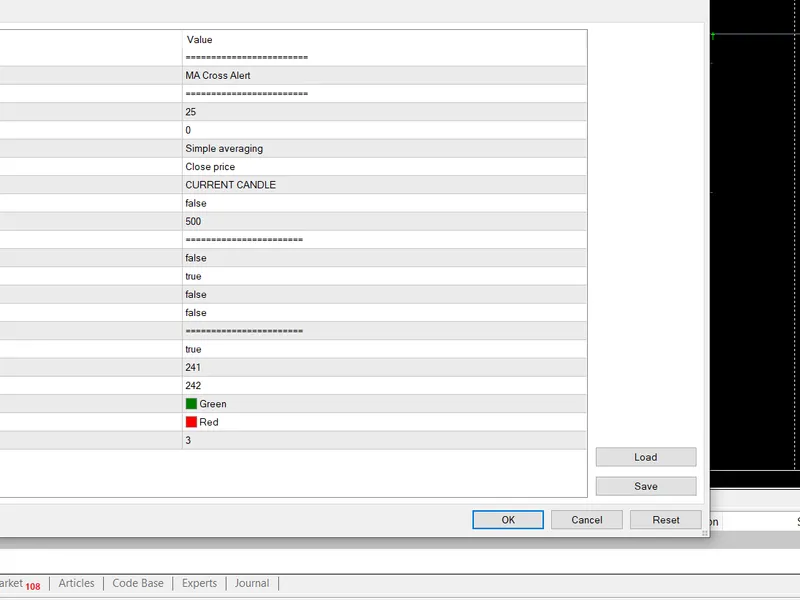This screenshot has width=800, height=600.
Task: Switch to the Code Base tab
Action: [138, 583]
